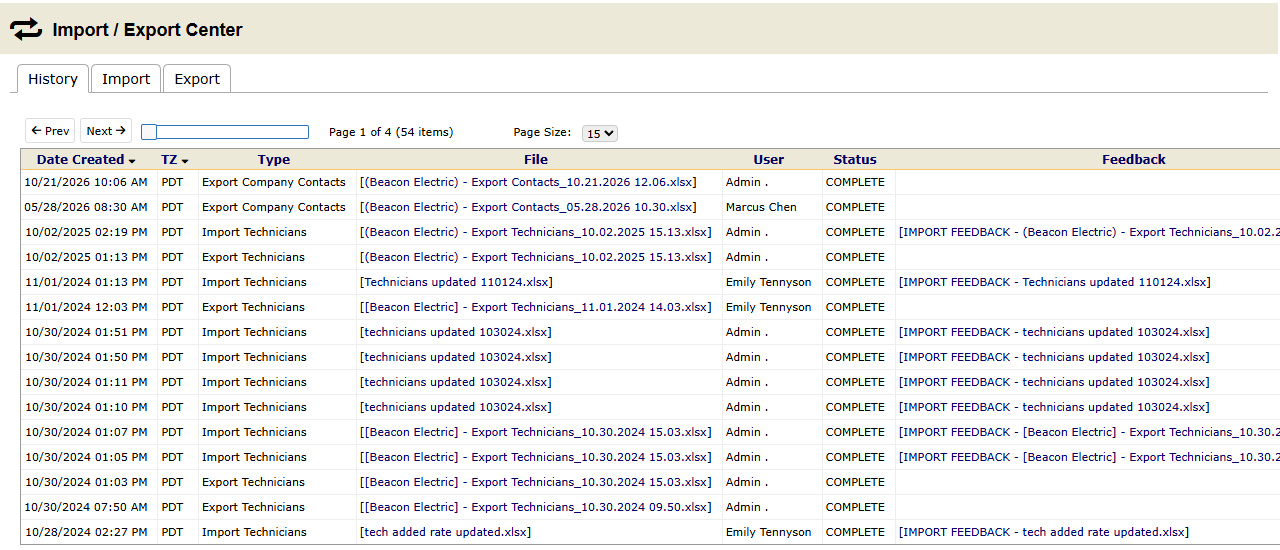Switch to the History tab
The image size is (1280, 550).
coord(53,79)
